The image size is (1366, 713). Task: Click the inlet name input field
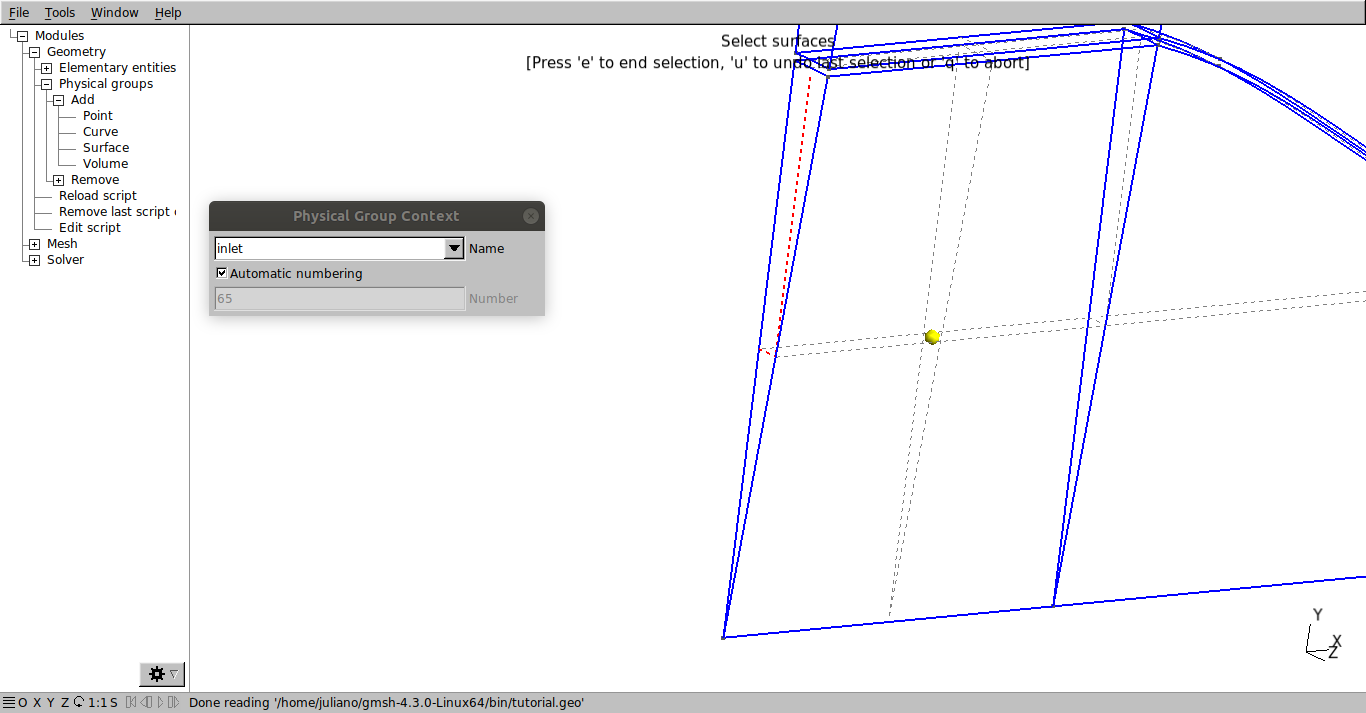[329, 248]
